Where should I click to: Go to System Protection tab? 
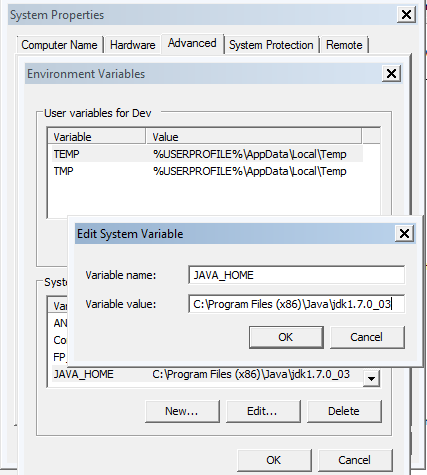coord(271,45)
